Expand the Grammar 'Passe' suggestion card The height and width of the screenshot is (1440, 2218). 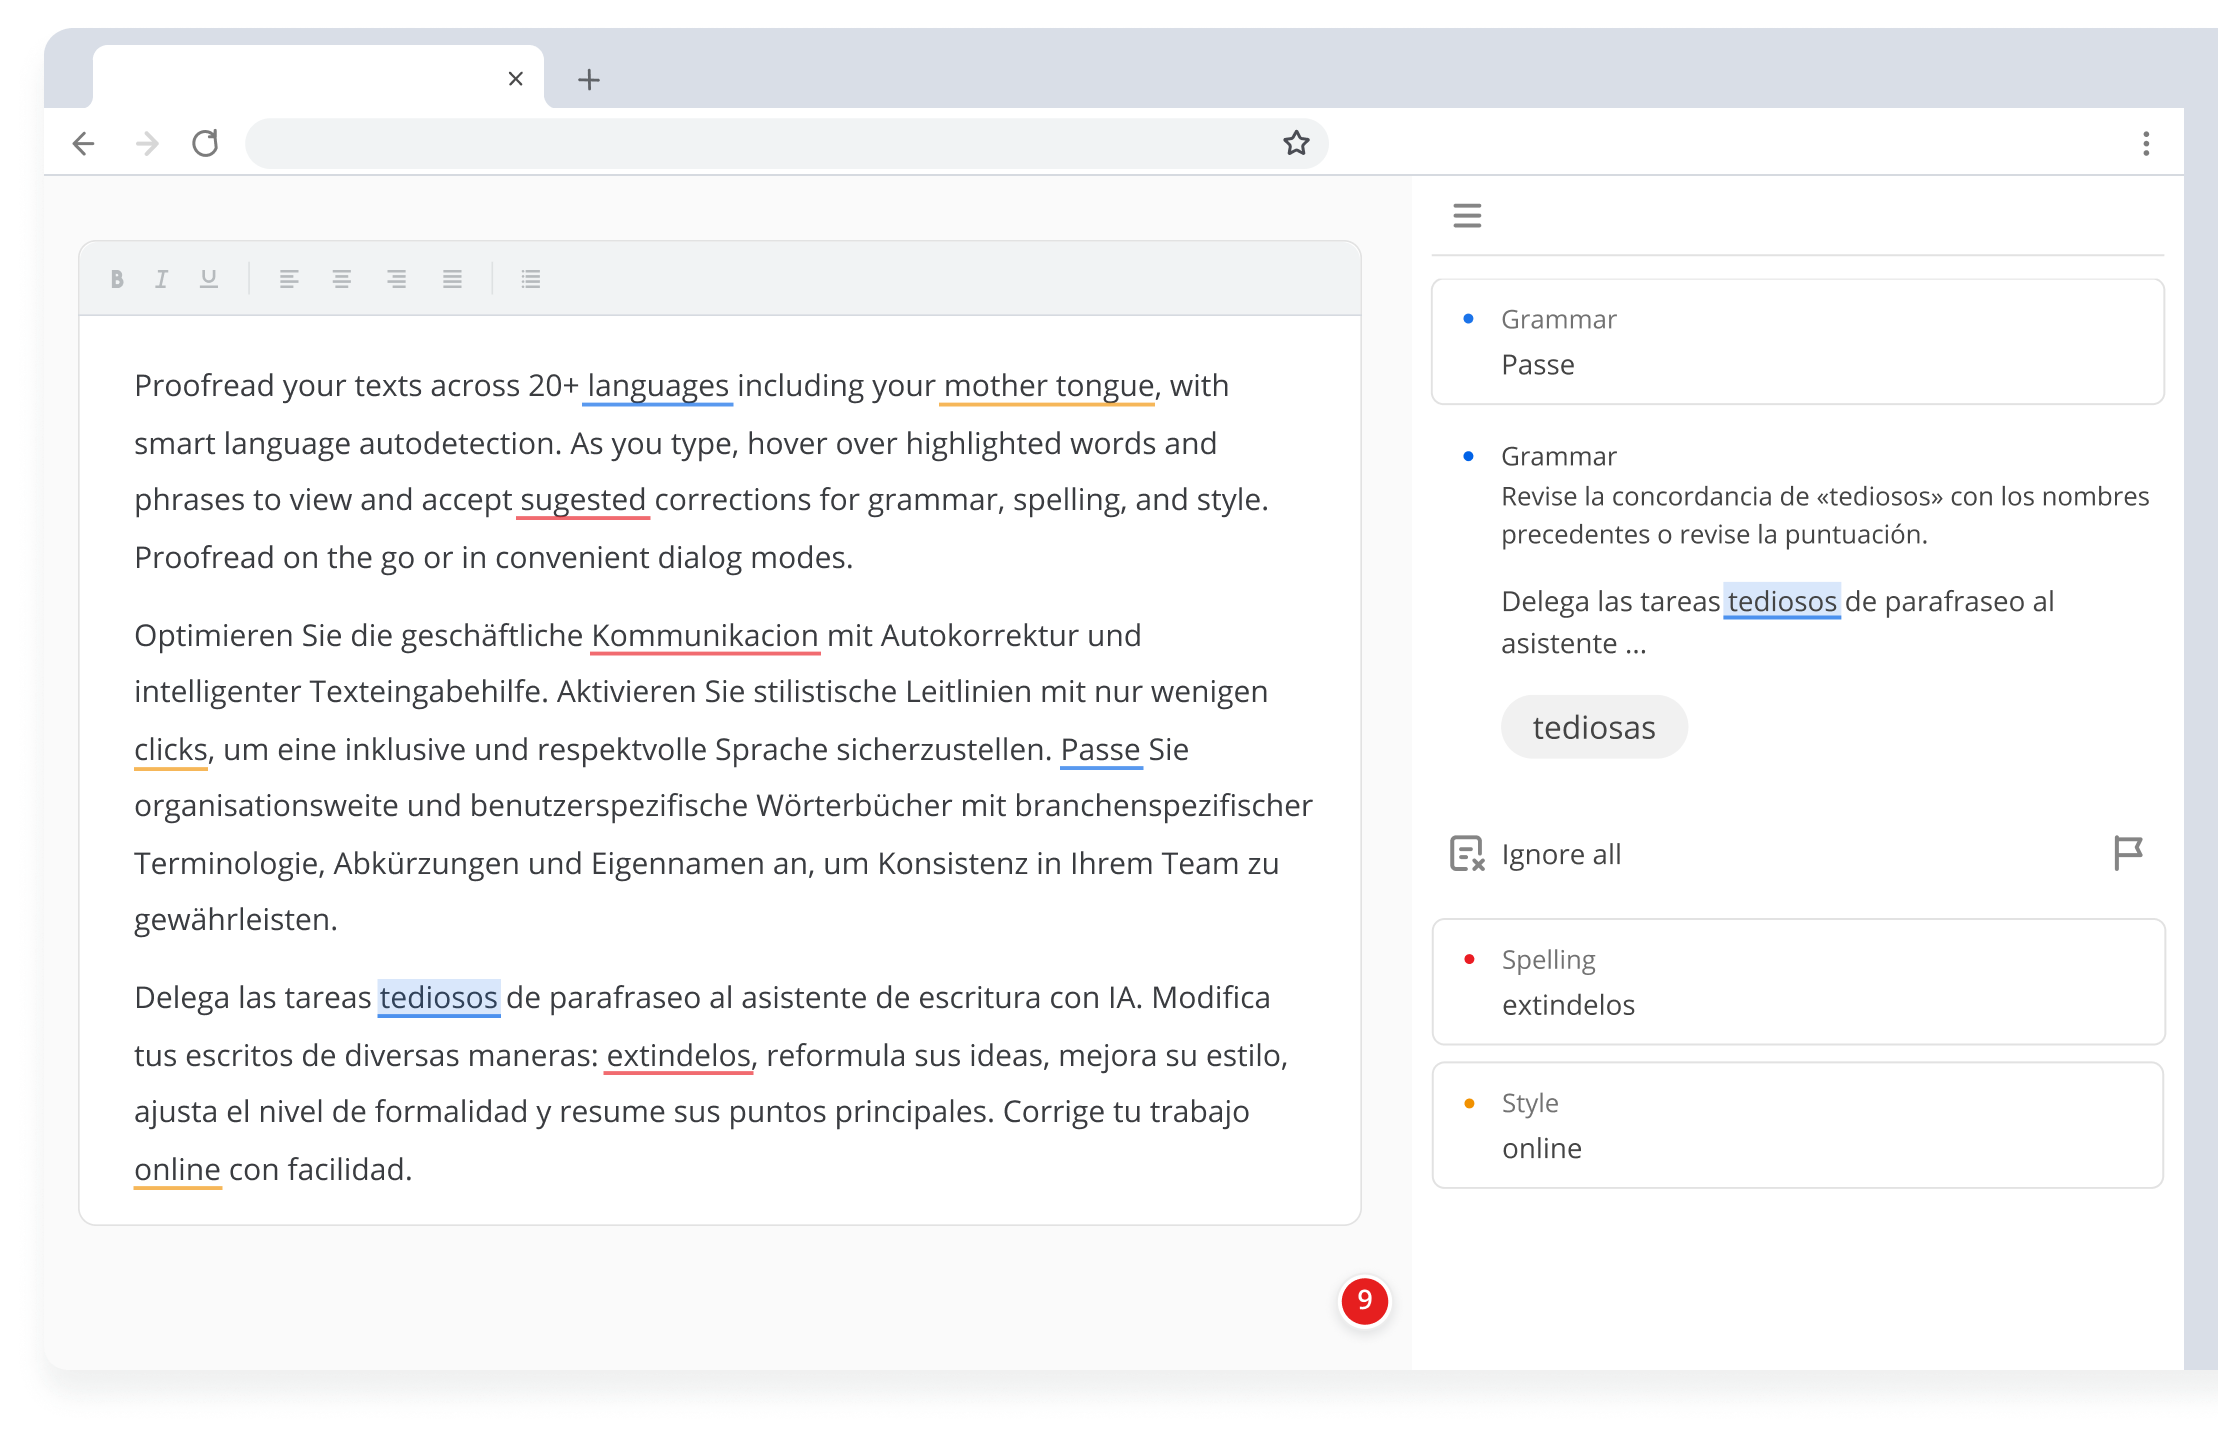[x=1797, y=342]
